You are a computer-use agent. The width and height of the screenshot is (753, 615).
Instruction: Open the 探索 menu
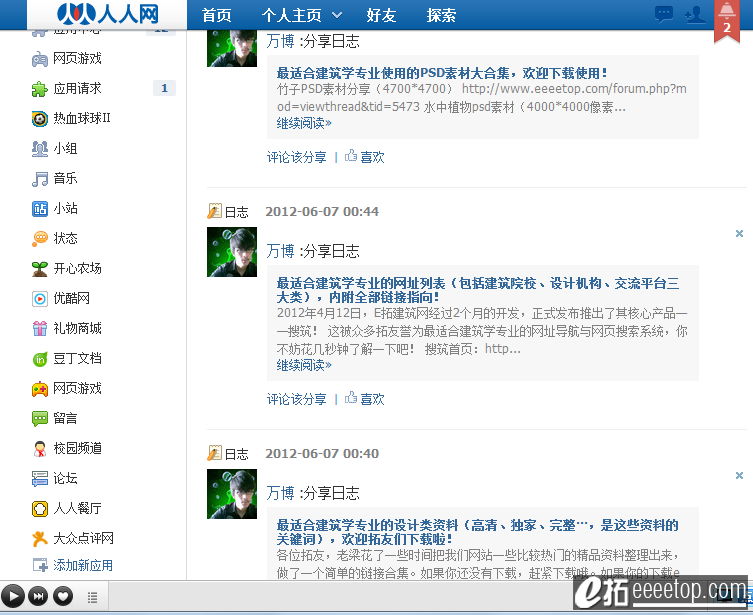click(x=441, y=15)
